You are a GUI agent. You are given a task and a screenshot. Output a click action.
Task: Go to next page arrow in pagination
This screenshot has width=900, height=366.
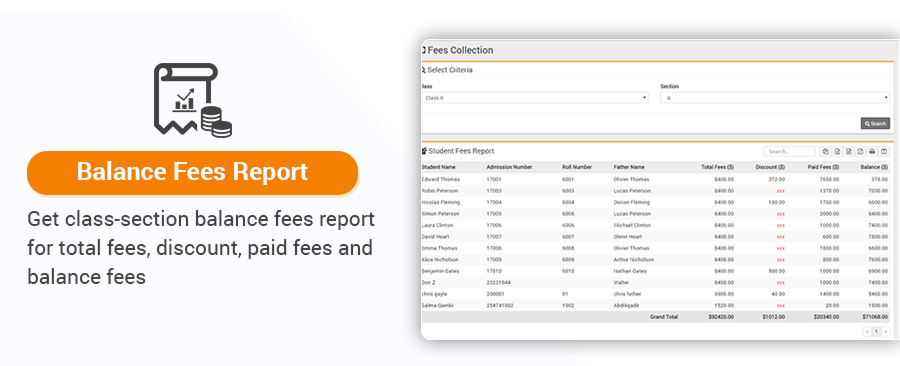pos(886,332)
